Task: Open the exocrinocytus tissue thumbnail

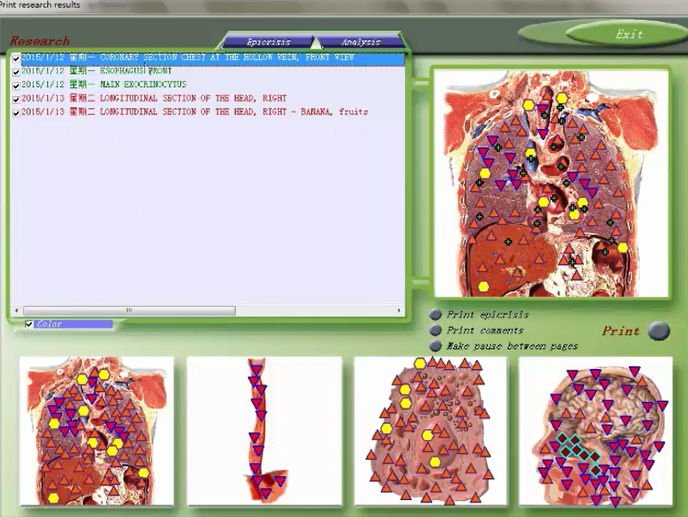Action: [x=430, y=431]
